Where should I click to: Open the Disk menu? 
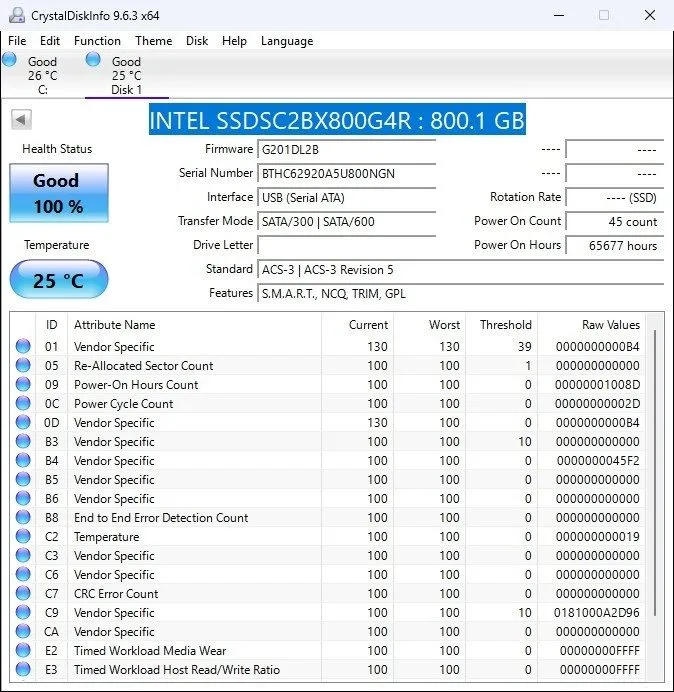[x=197, y=41]
